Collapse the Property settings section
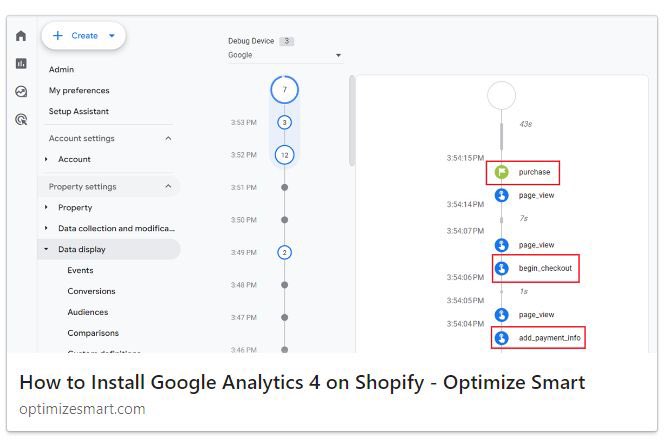The height and width of the screenshot is (442, 664). 169,186
